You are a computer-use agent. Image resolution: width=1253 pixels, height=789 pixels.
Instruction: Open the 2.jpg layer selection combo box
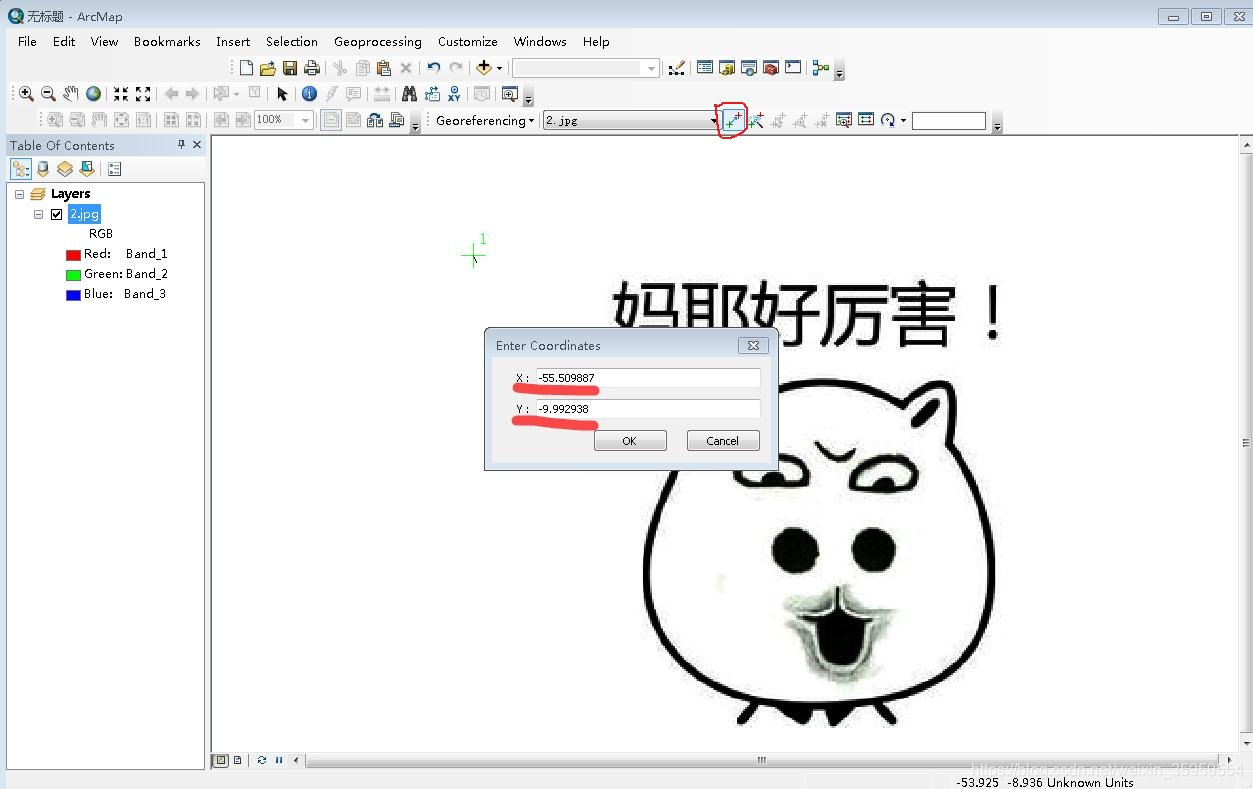point(631,120)
